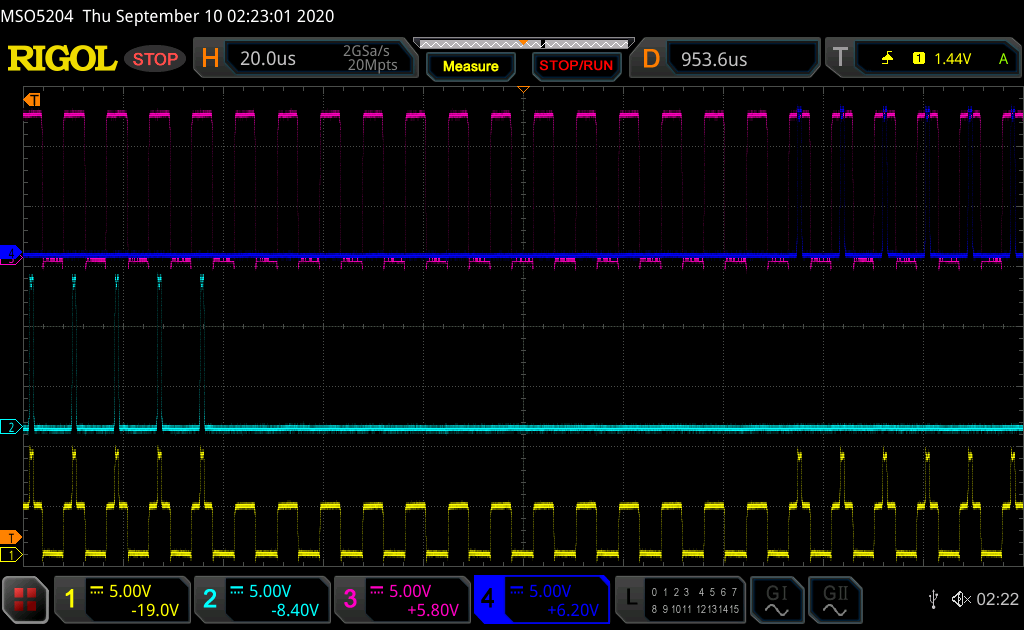Image resolution: width=1024 pixels, height=630 pixels.
Task: Click channel 1 offset -19.0V
Action: point(155,610)
